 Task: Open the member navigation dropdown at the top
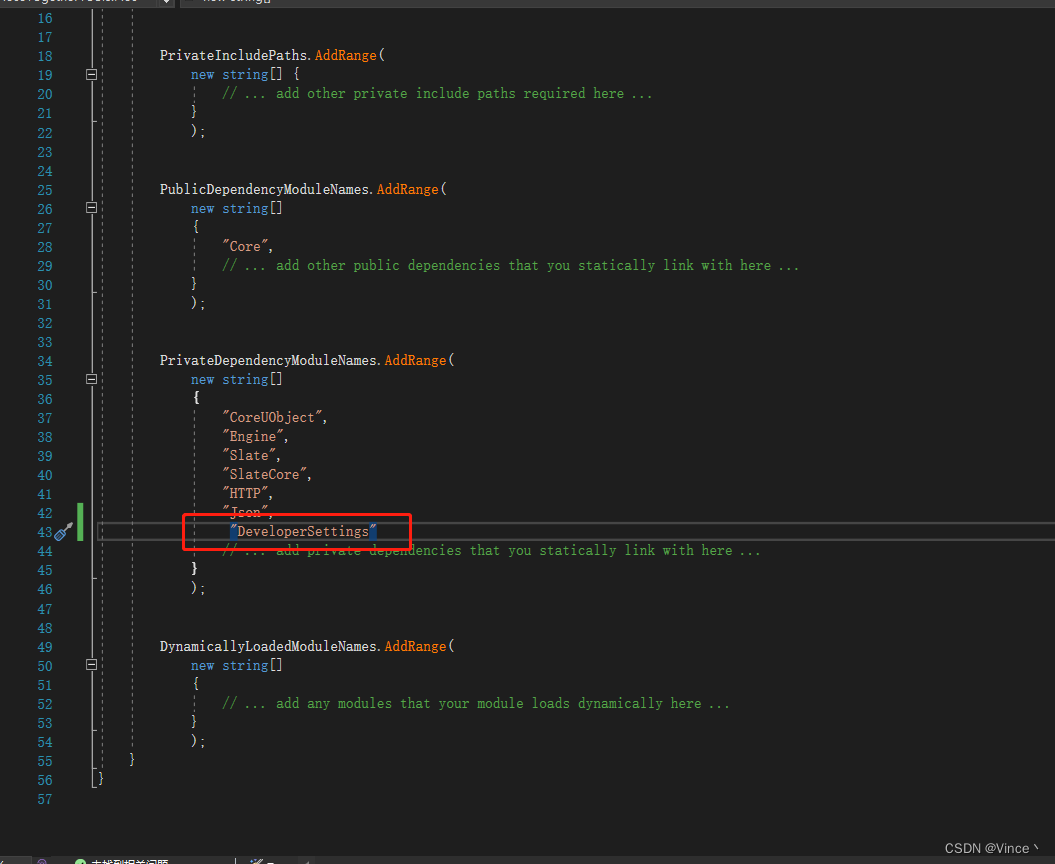coord(168,3)
